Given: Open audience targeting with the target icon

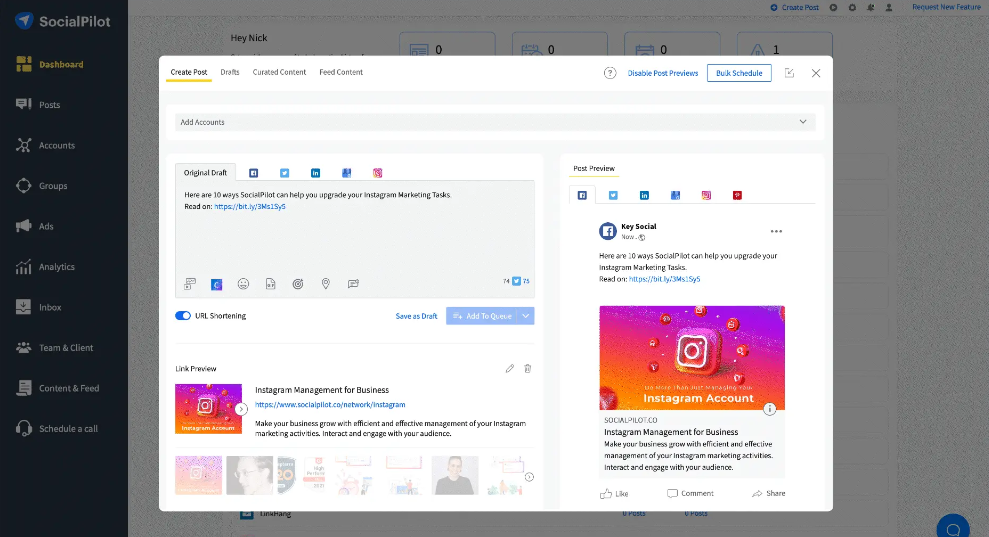Looking at the screenshot, I should 298,284.
